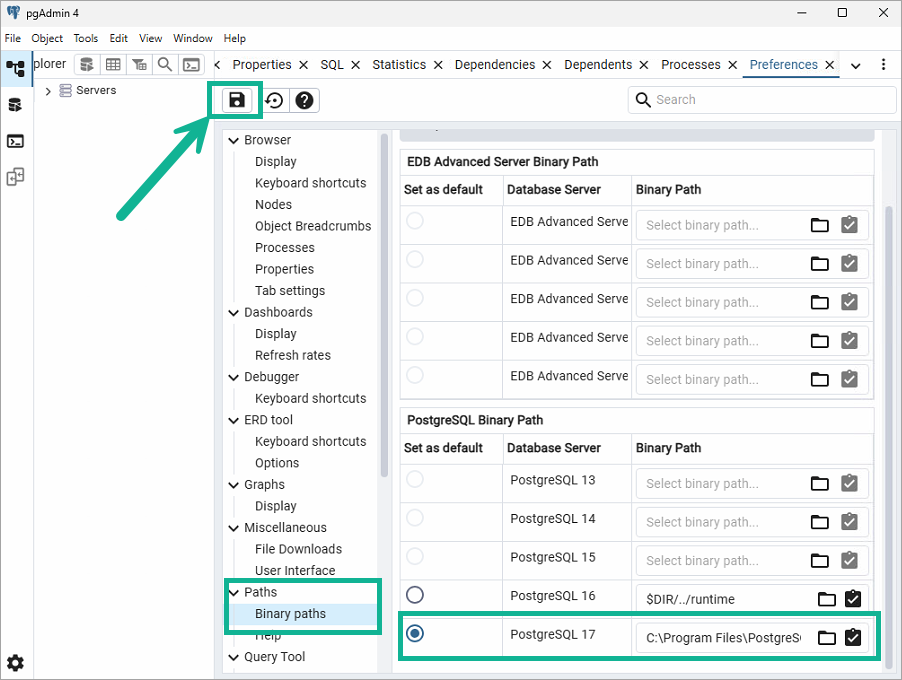Click the preferences Search field

click(x=762, y=100)
